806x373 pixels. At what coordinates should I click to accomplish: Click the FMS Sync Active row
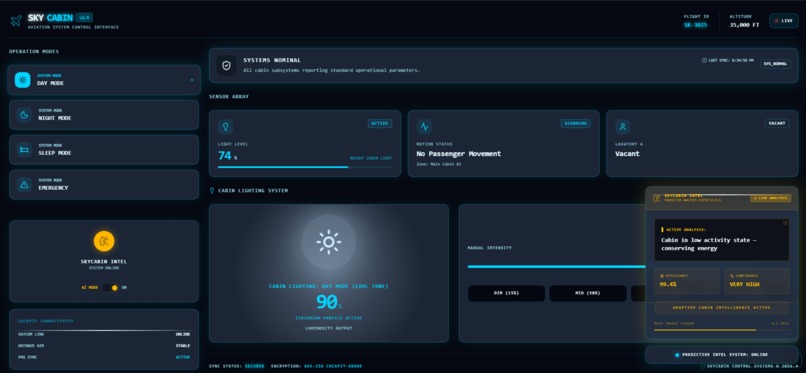click(104, 357)
